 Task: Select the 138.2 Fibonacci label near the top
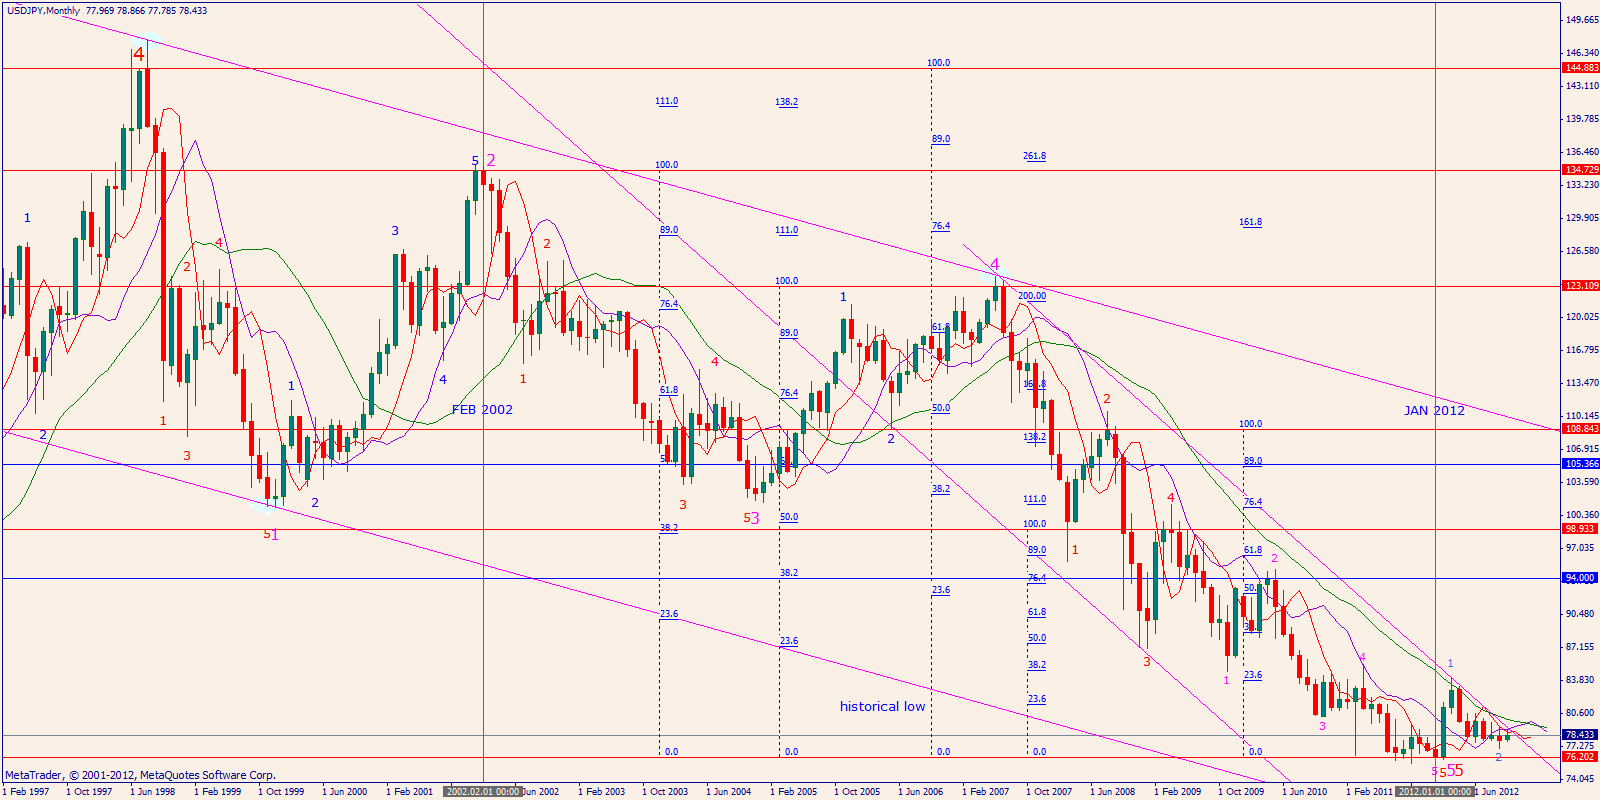point(786,102)
